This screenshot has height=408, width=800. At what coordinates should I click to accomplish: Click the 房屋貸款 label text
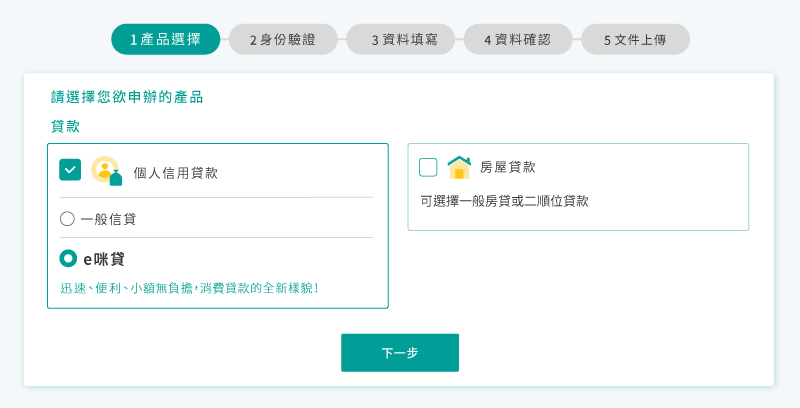click(x=508, y=167)
